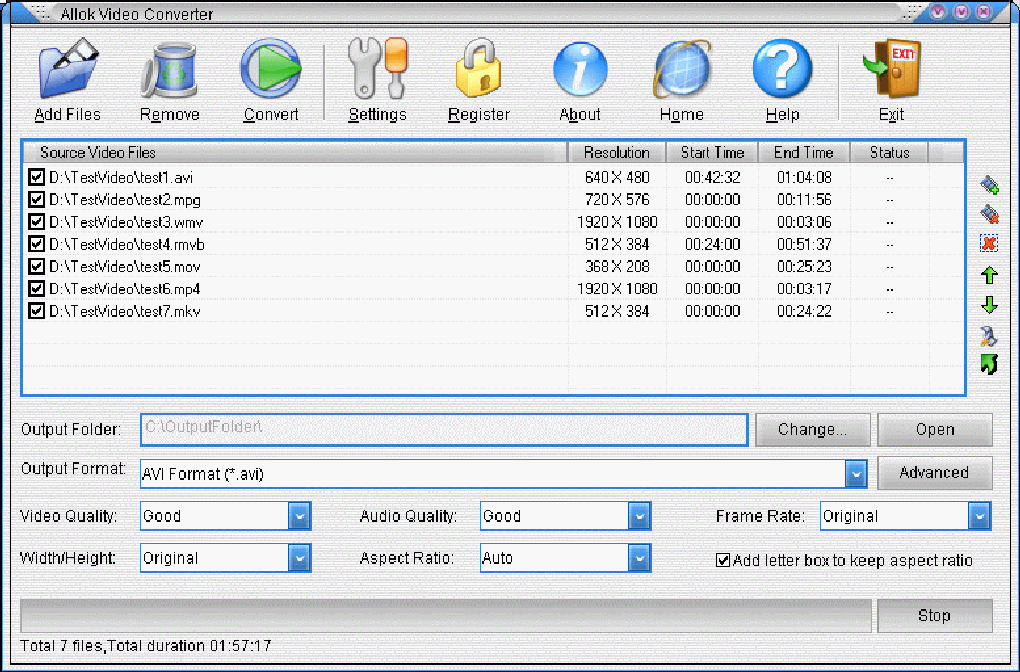The height and width of the screenshot is (672, 1020).
Task: Open Advanced format options
Action: [x=935, y=472]
